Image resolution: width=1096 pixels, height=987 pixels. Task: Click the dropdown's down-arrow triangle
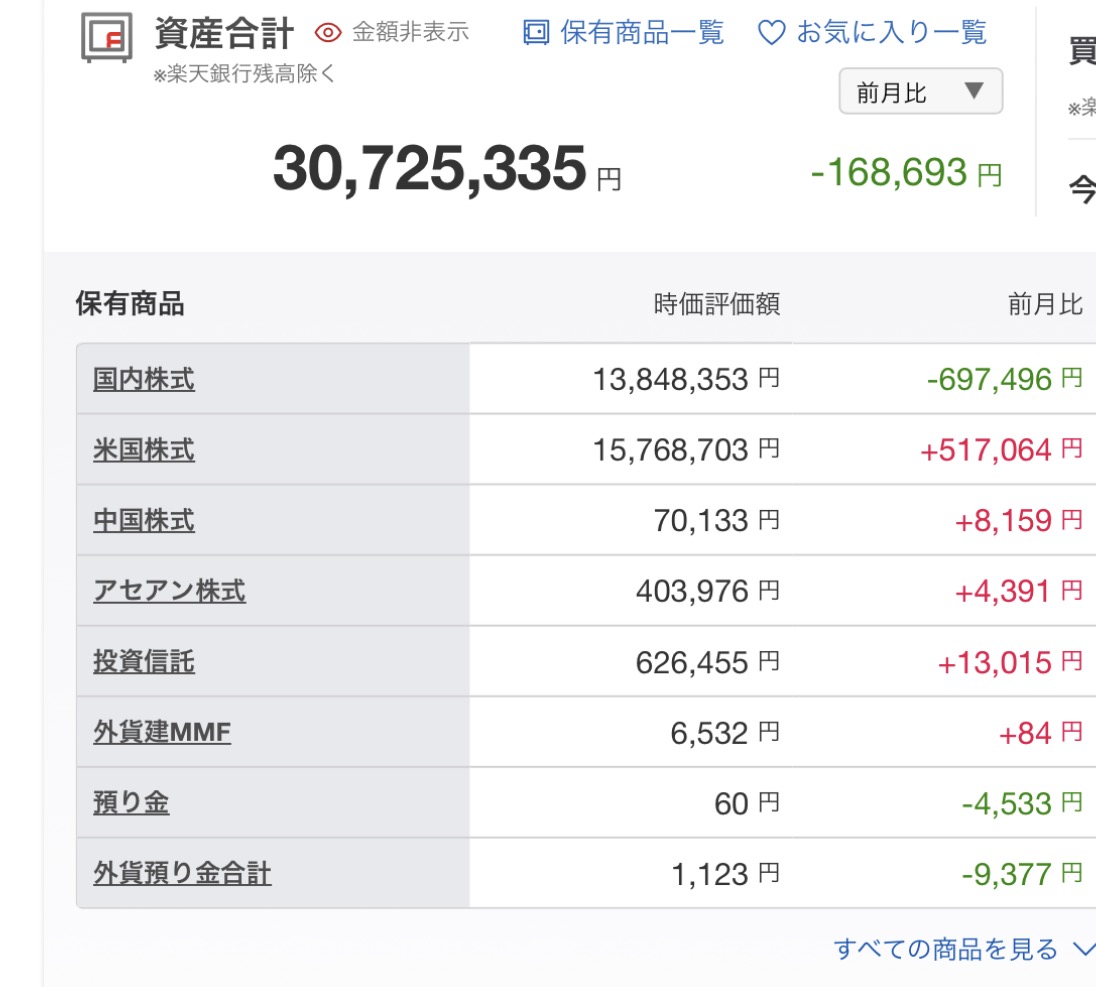[974, 92]
